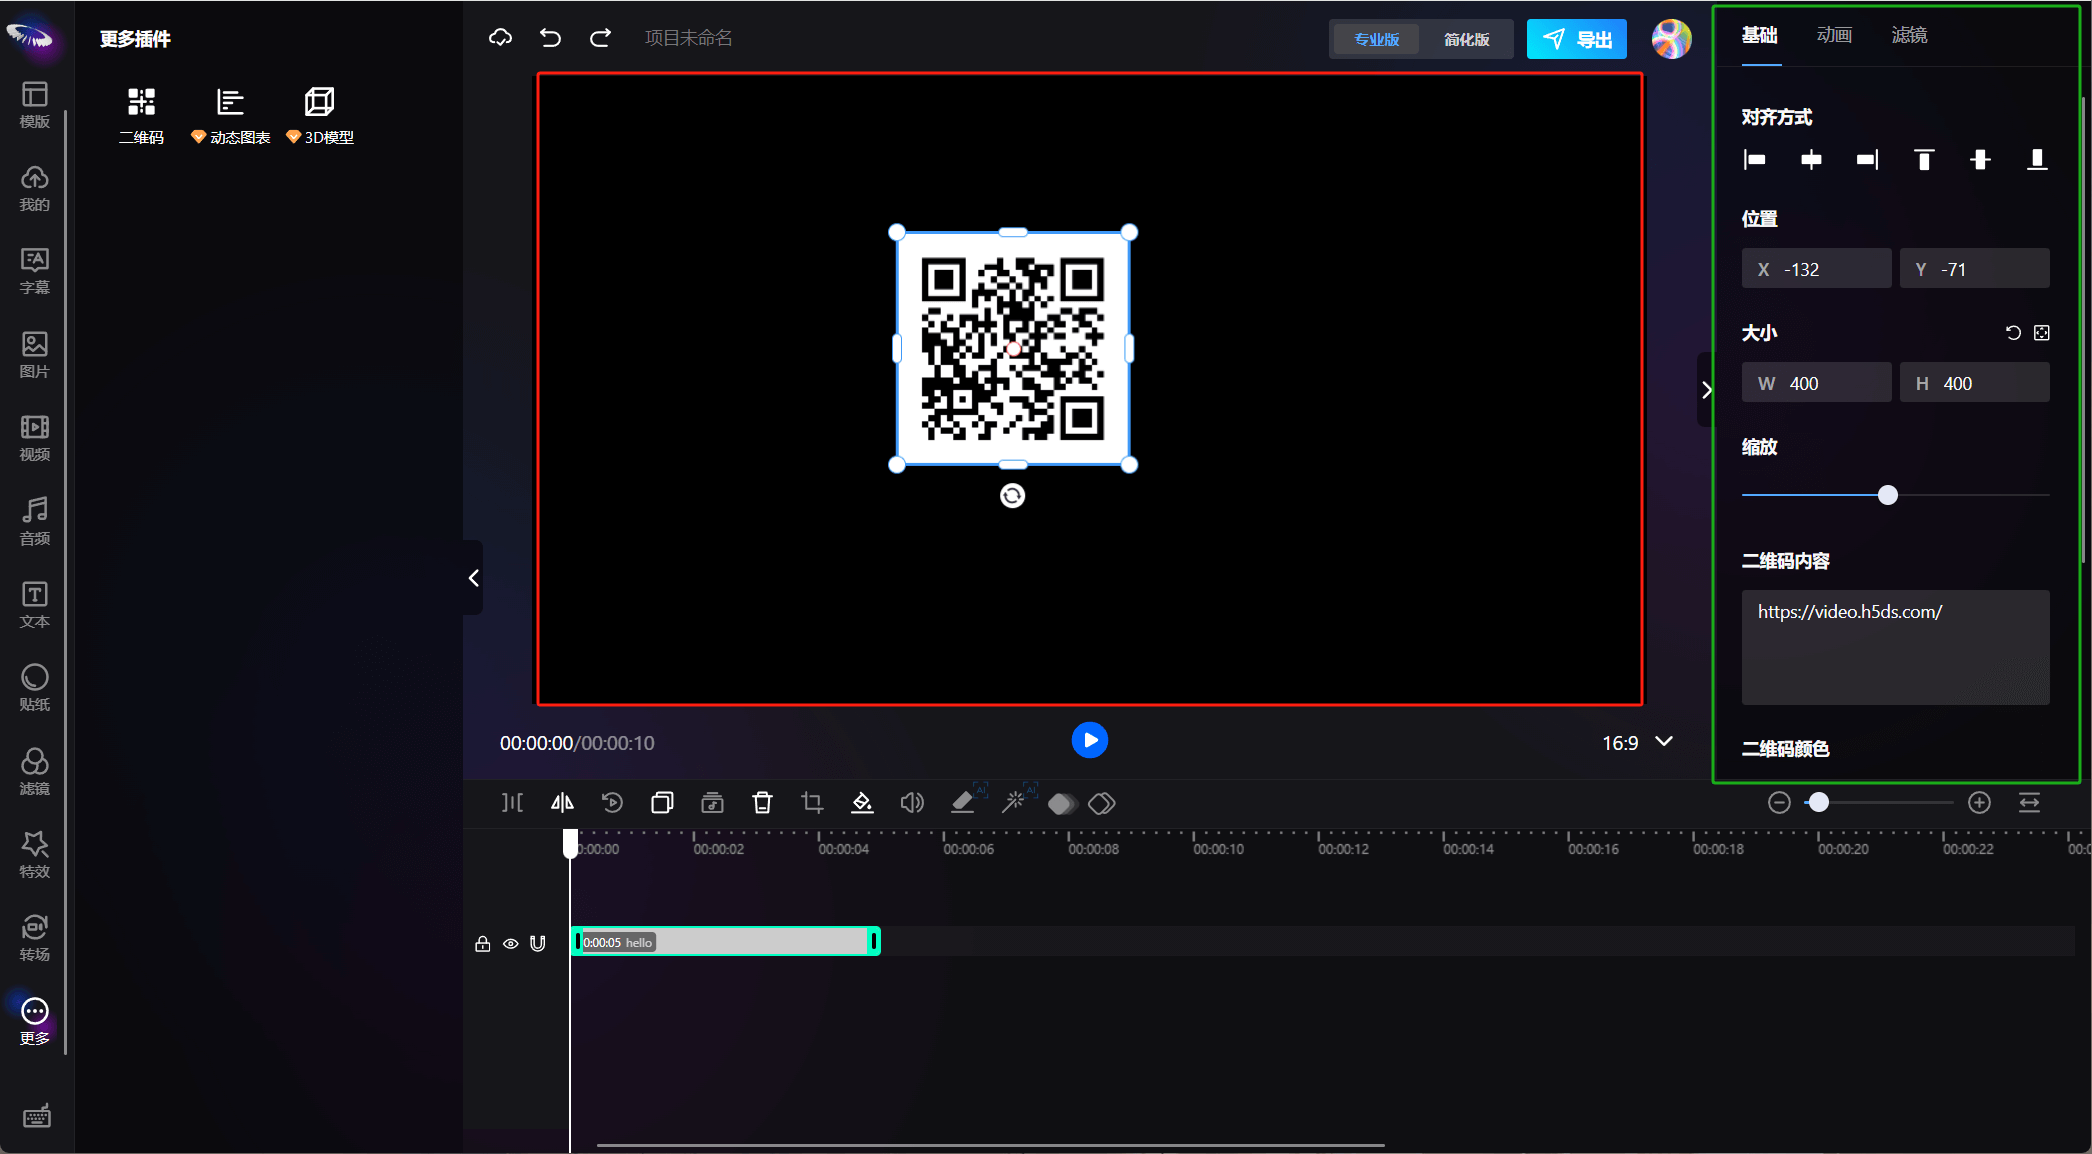Collapse the right properties panel arrow
Image resolution: width=2092 pixels, height=1154 pixels.
pyautogui.click(x=1706, y=390)
